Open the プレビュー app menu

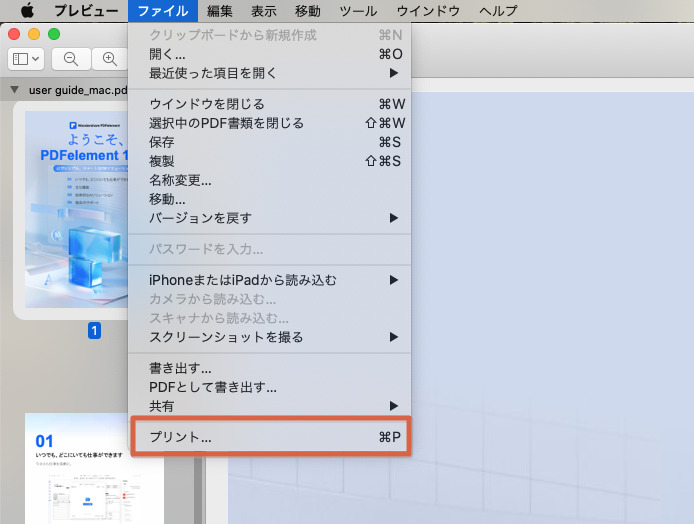coord(86,11)
